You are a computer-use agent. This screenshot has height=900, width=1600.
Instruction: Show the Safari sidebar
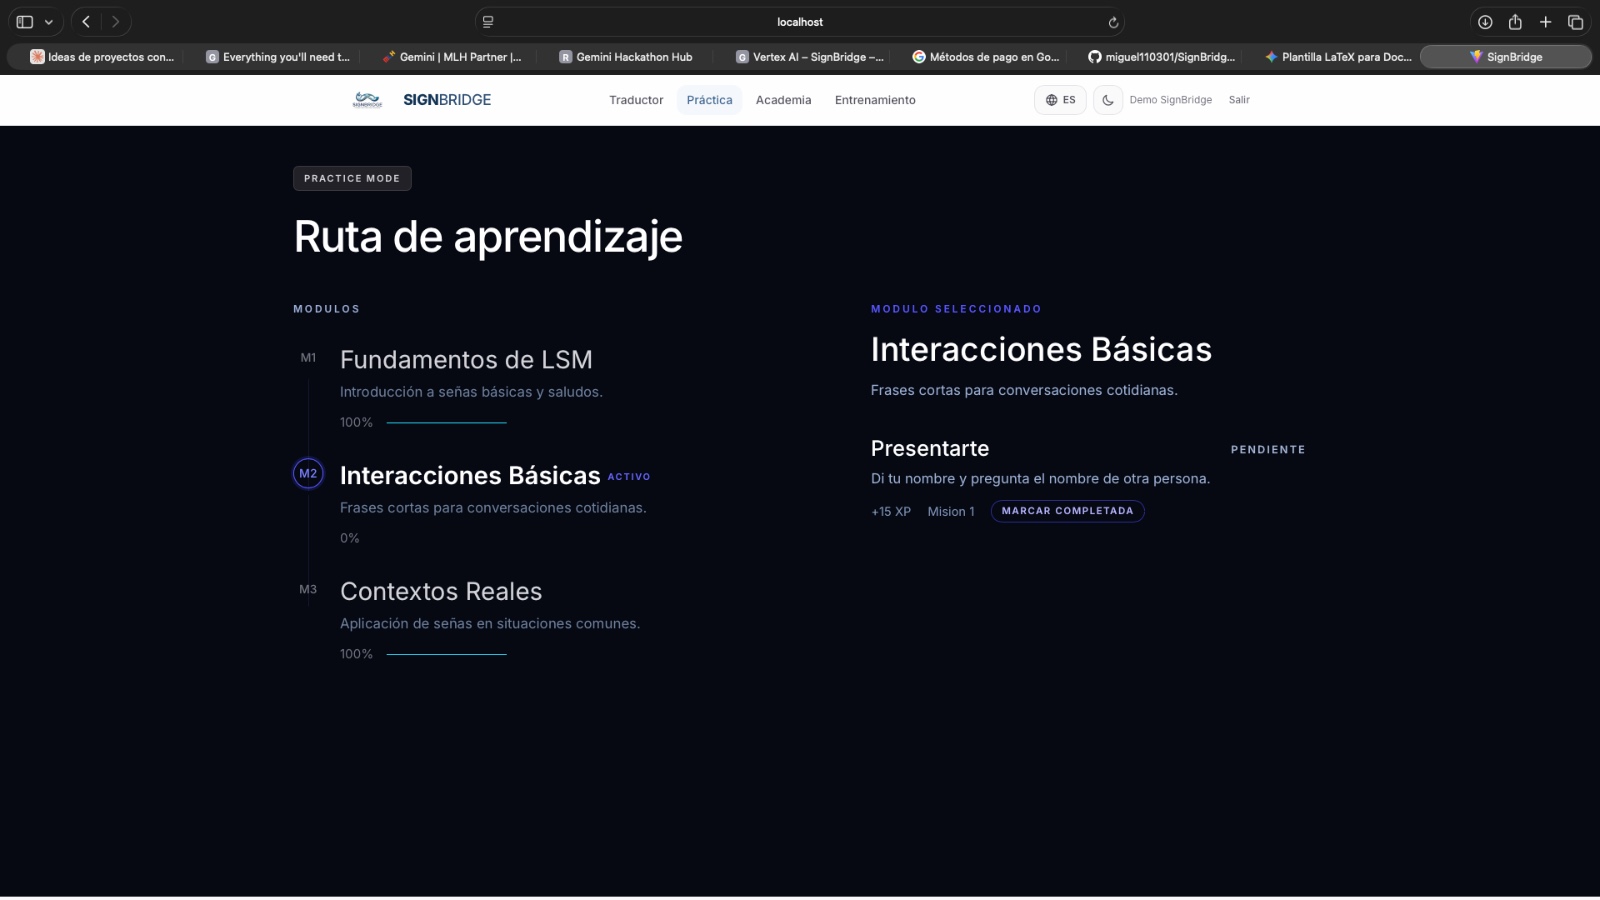(25, 22)
